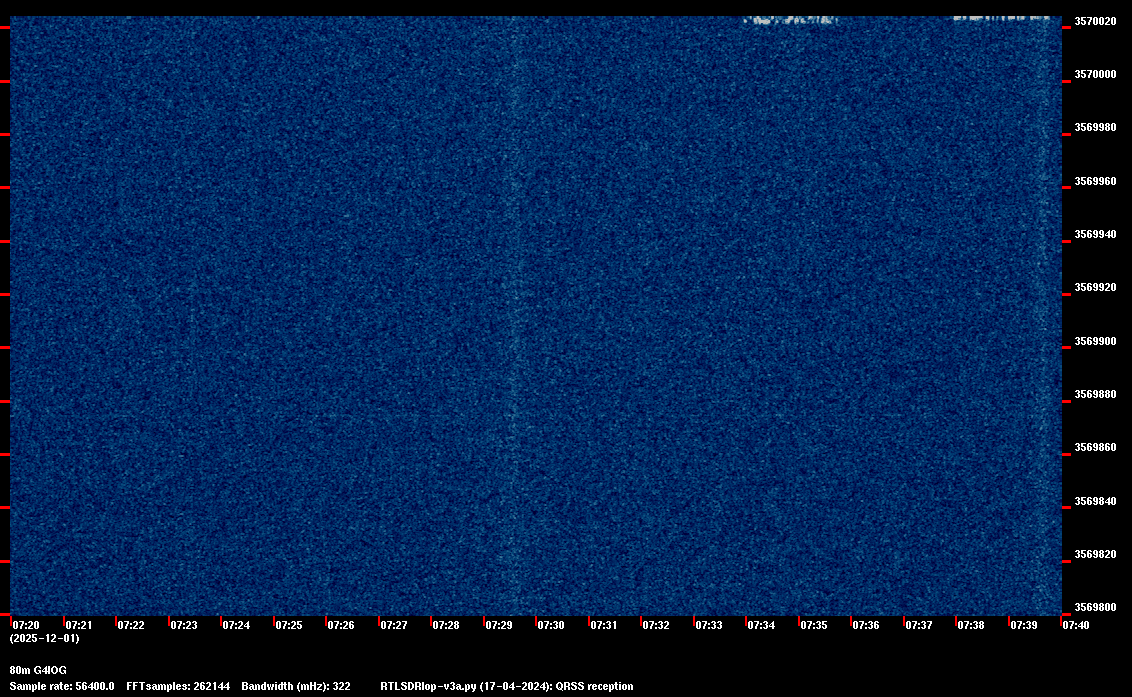Select the 07:26 time axis label
1132x697 pixels.
(x=341, y=625)
